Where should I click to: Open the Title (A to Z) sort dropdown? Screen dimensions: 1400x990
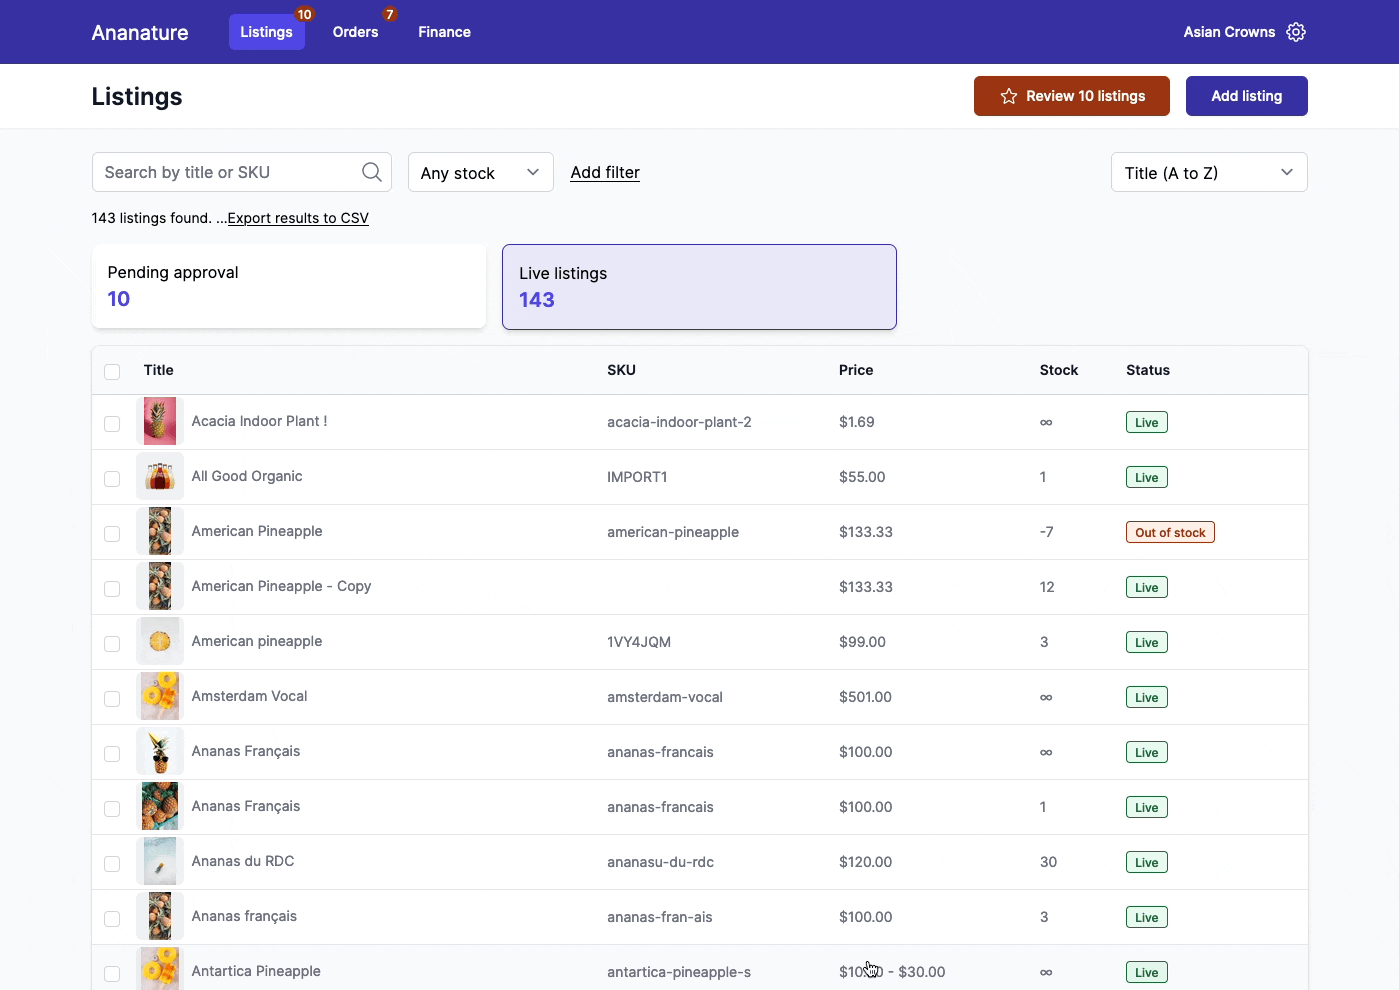[x=1208, y=173]
